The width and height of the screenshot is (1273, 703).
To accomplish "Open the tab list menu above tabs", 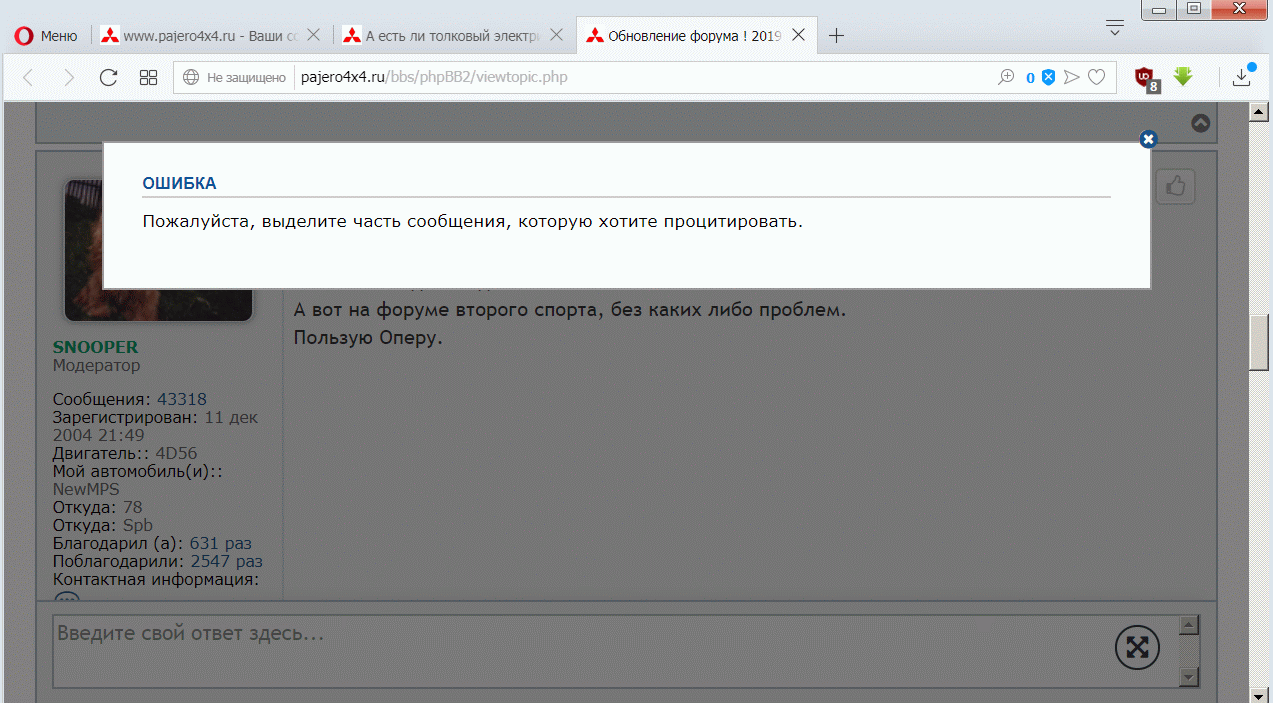I will 1115,27.
